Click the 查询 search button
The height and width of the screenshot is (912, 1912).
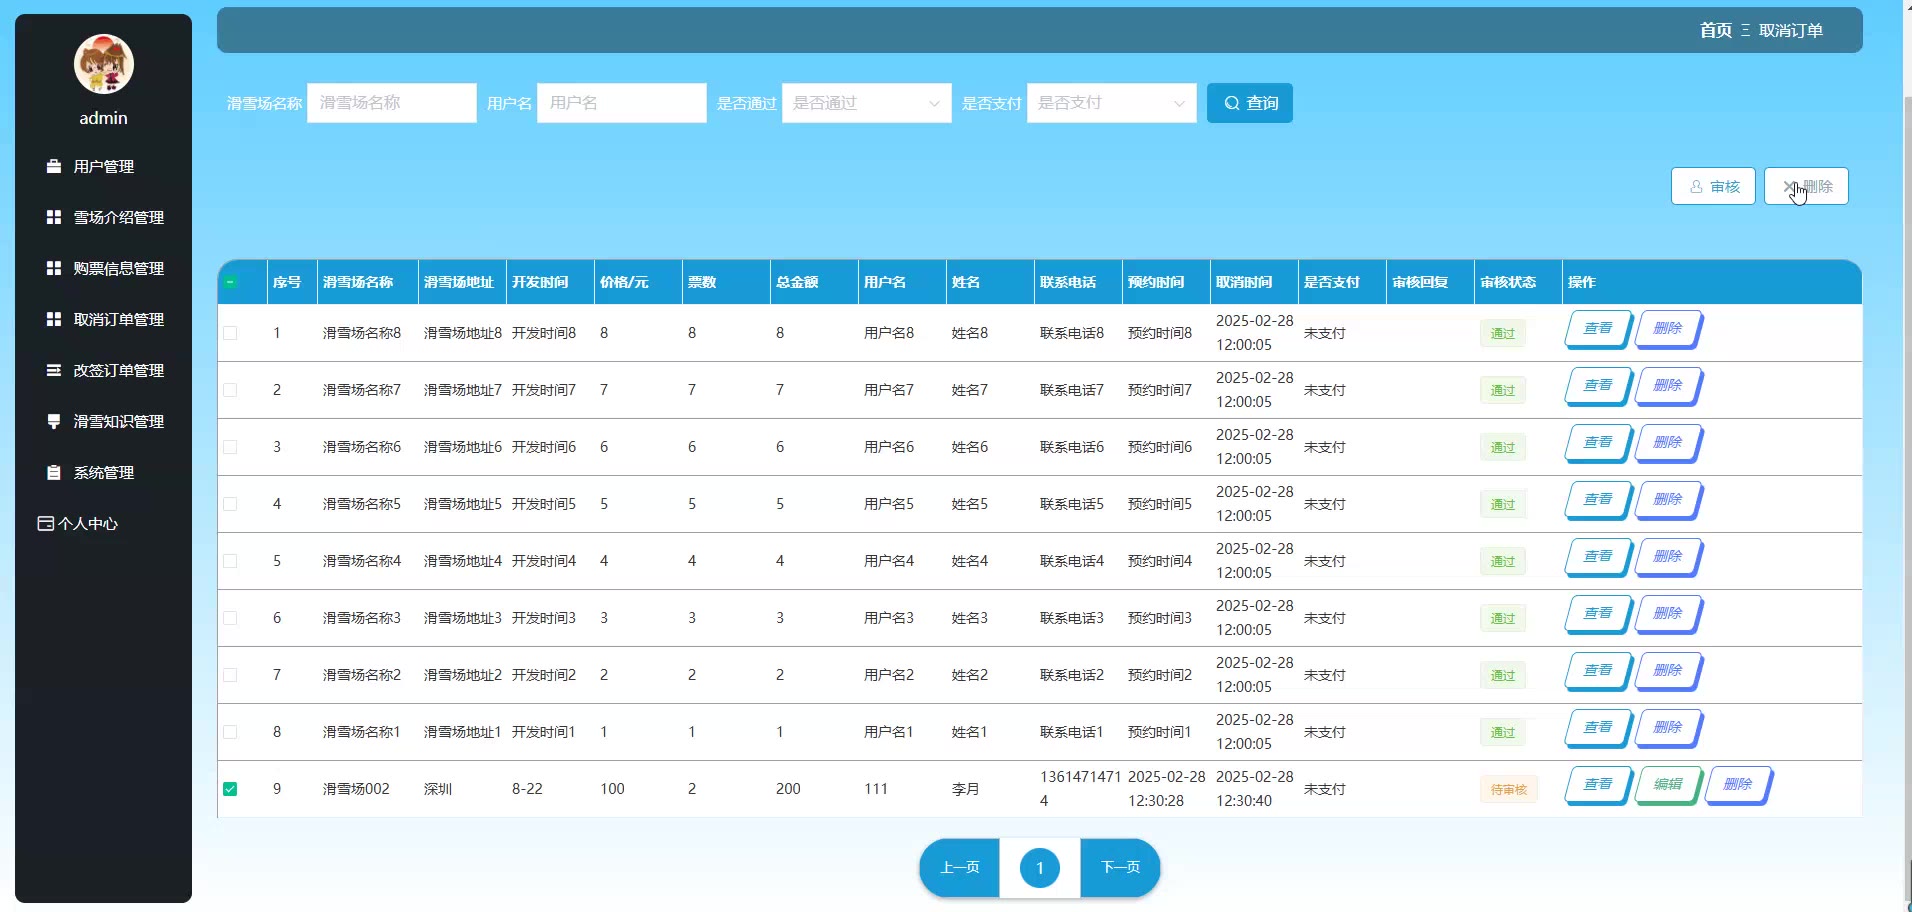point(1249,103)
